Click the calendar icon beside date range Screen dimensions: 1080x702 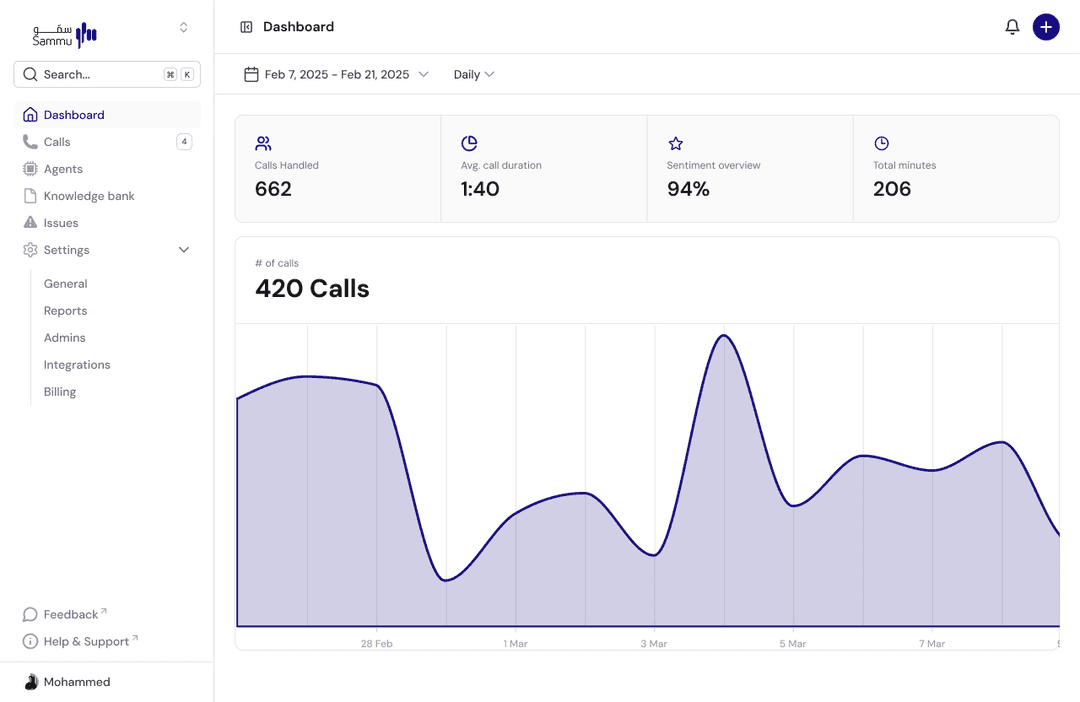(251, 74)
